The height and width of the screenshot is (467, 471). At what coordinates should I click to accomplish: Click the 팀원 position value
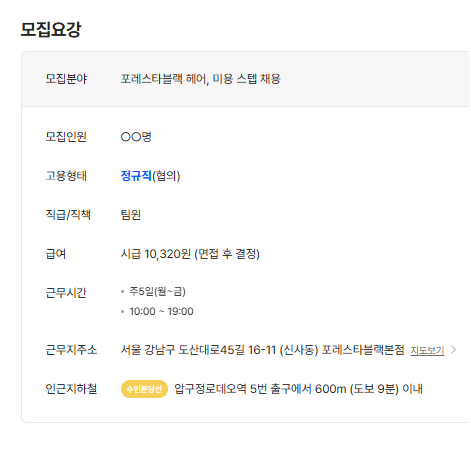click(x=131, y=215)
